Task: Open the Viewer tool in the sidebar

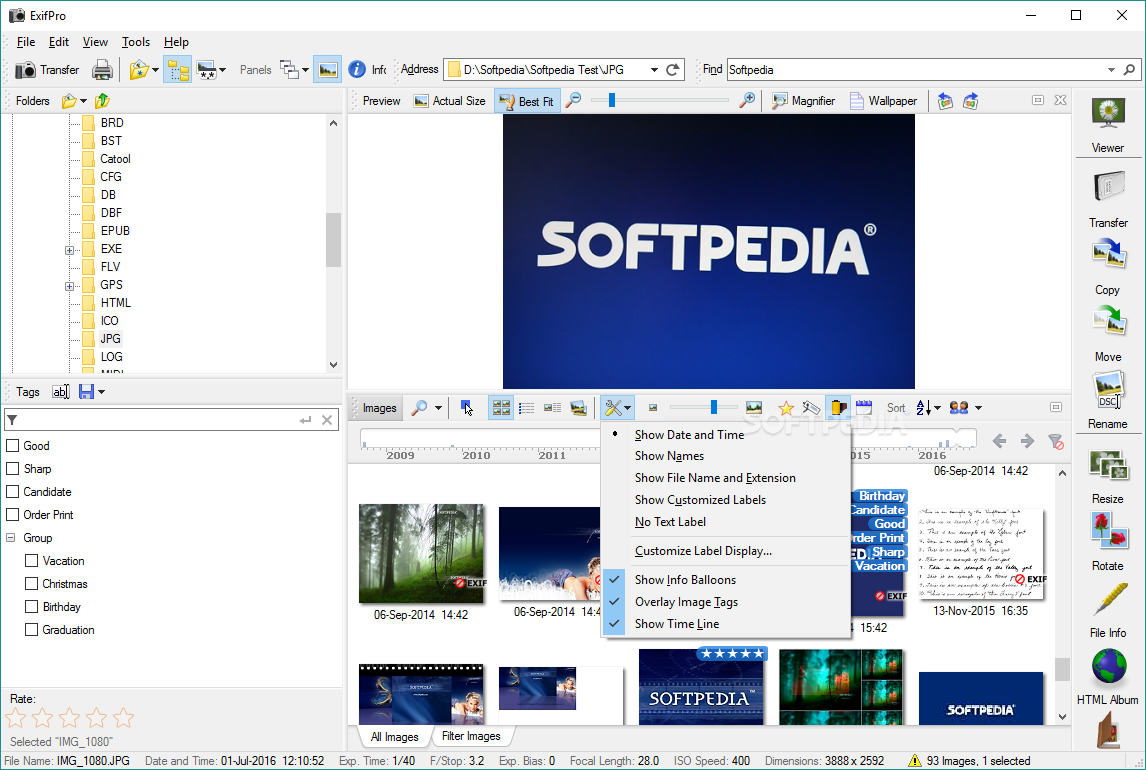Action: click(x=1108, y=124)
